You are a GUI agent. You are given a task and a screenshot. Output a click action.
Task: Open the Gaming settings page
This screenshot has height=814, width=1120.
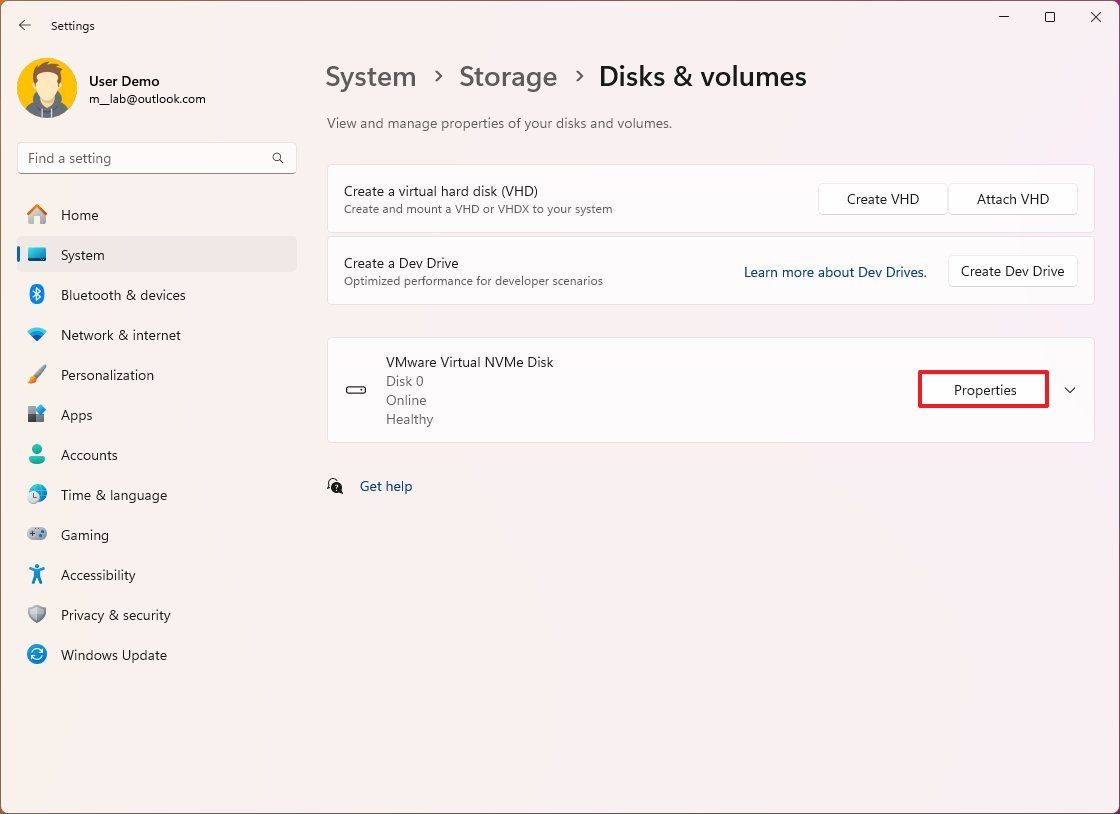click(84, 535)
